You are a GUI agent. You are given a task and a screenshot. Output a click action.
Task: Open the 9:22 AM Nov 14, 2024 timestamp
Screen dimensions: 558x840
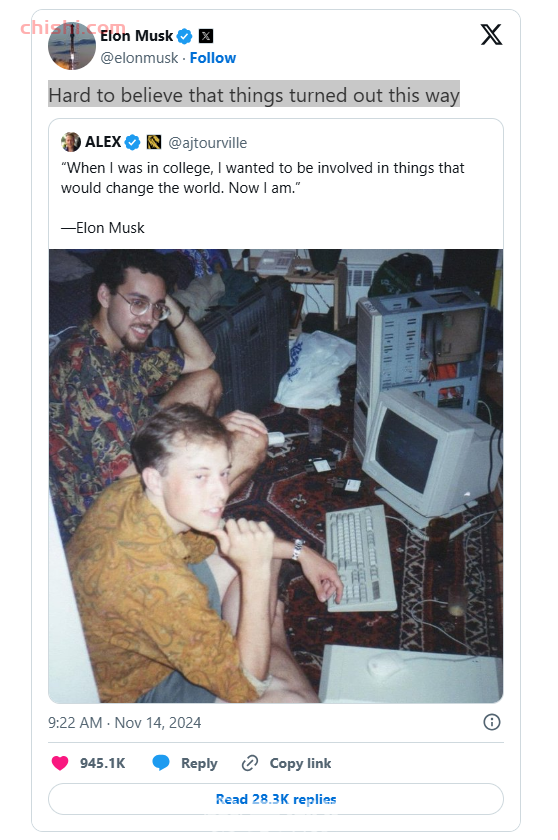[x=125, y=723]
